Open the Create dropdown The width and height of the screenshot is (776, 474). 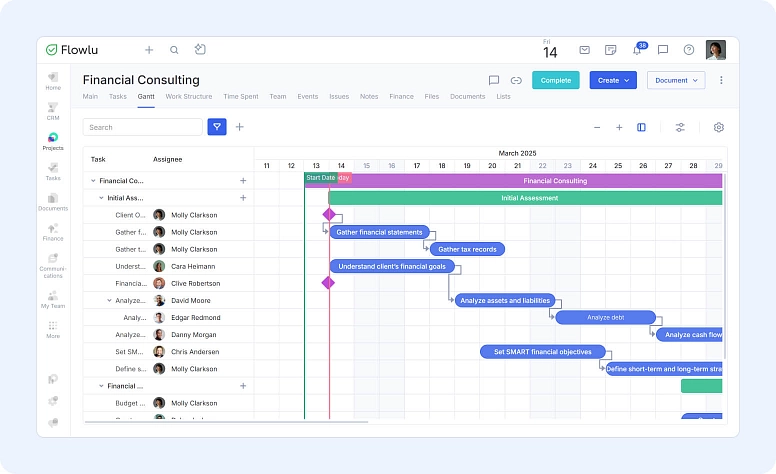point(613,80)
